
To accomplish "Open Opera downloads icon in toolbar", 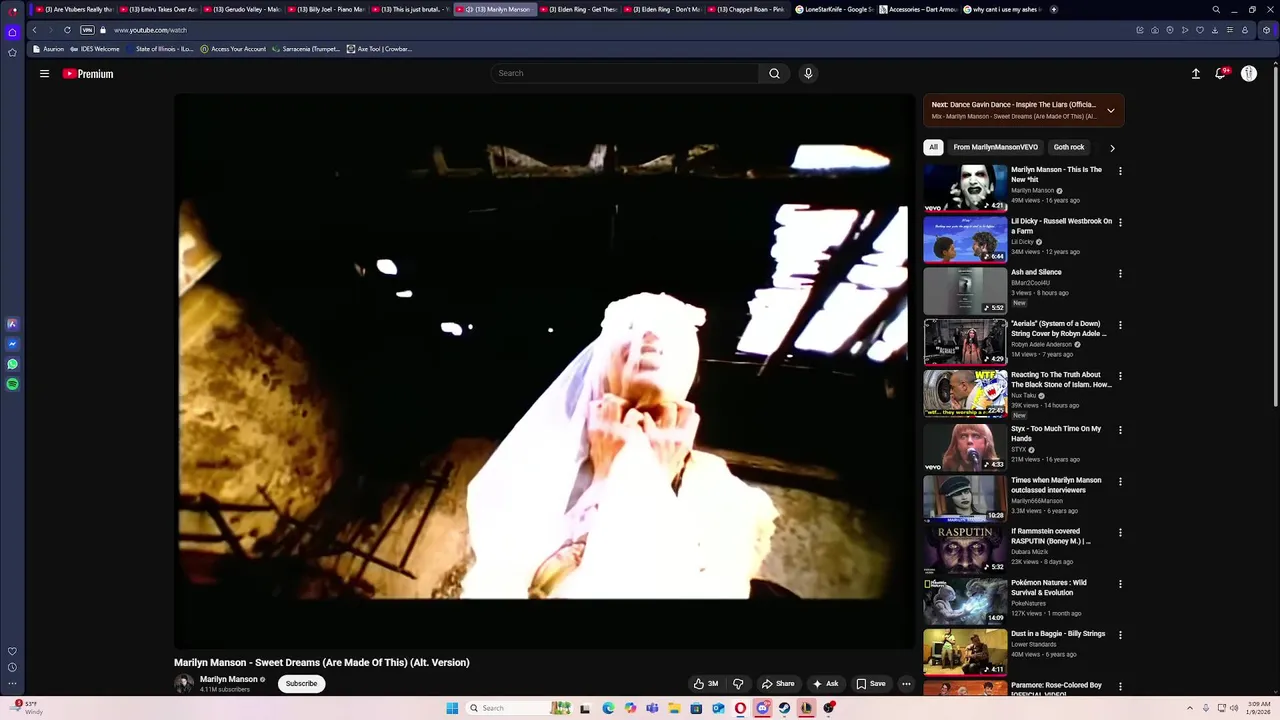I will [x=1215, y=30].
